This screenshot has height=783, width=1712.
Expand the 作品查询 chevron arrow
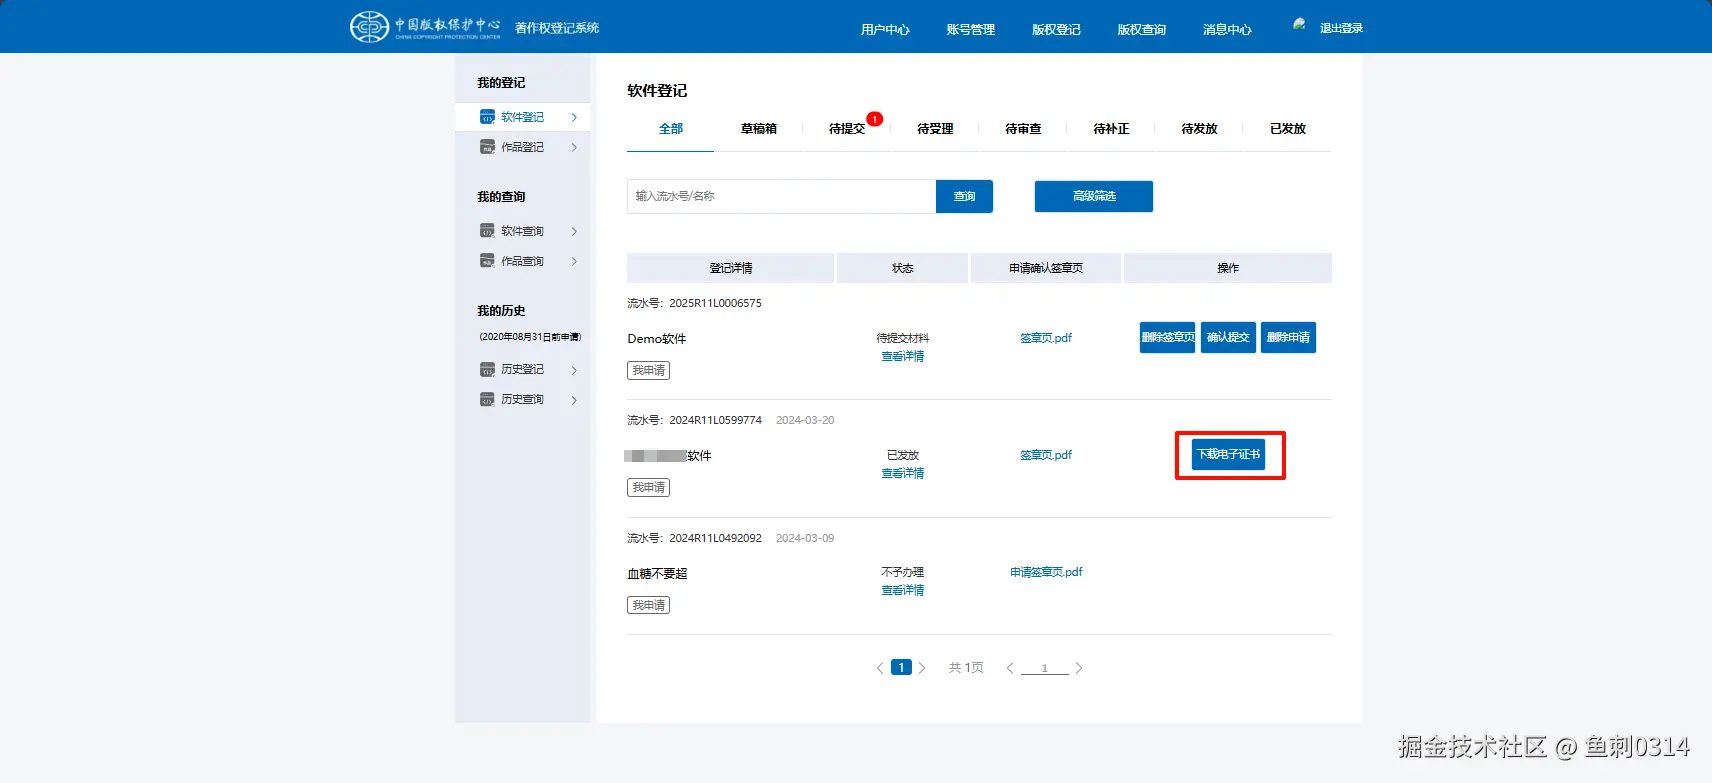574,261
